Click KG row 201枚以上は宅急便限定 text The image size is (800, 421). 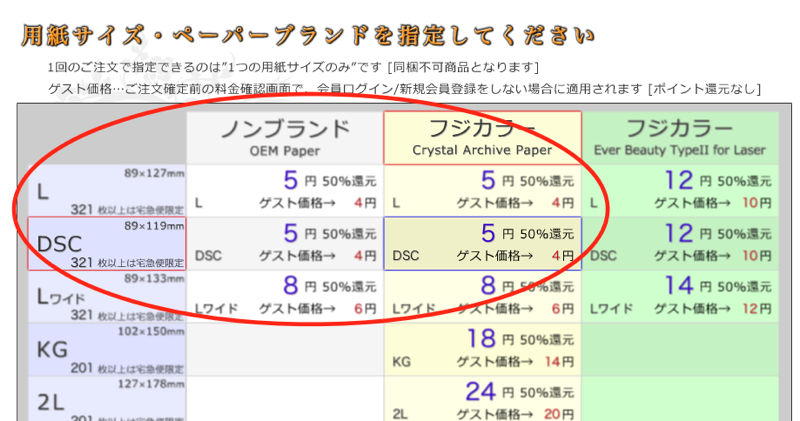pos(127,368)
